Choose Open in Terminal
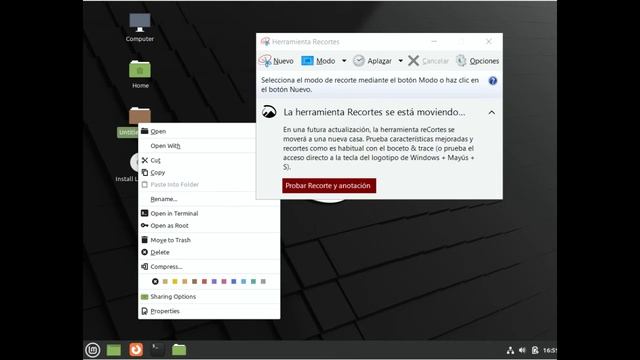Screen dimensions: 640x360 pos(209,213)
